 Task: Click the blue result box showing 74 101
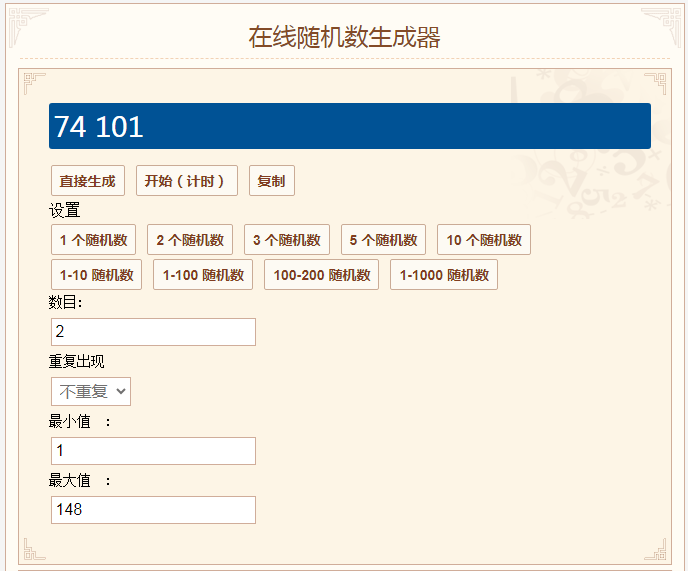[350, 126]
